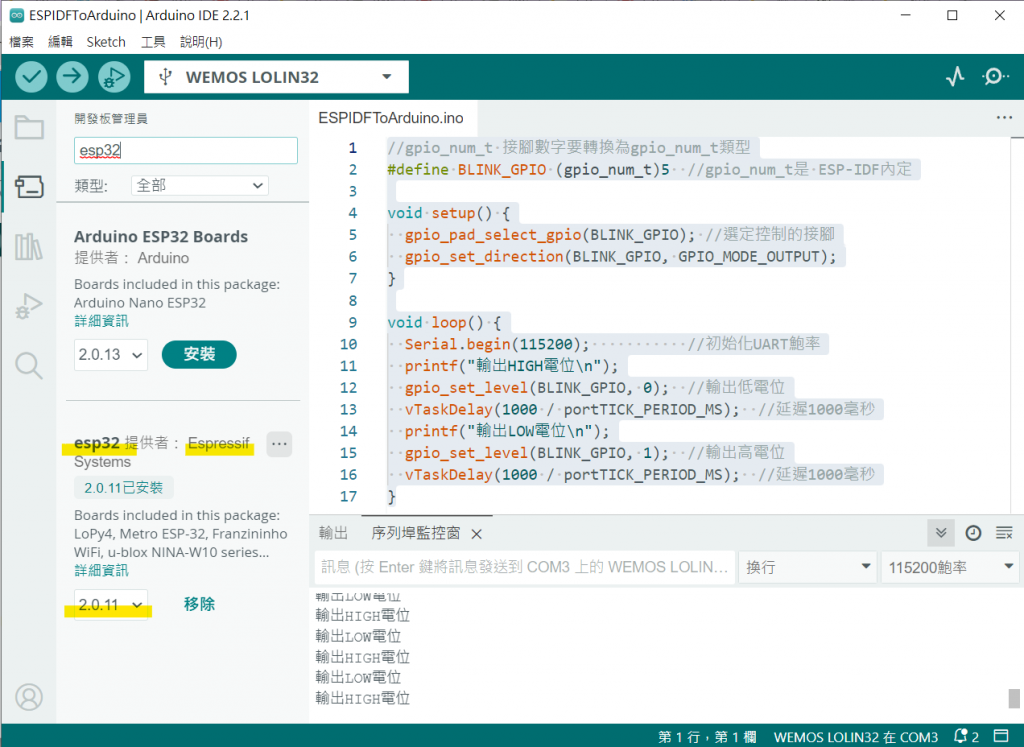This screenshot has height=747, width=1024.
Task: Click line 9 void loop() text
Action: tap(444, 322)
